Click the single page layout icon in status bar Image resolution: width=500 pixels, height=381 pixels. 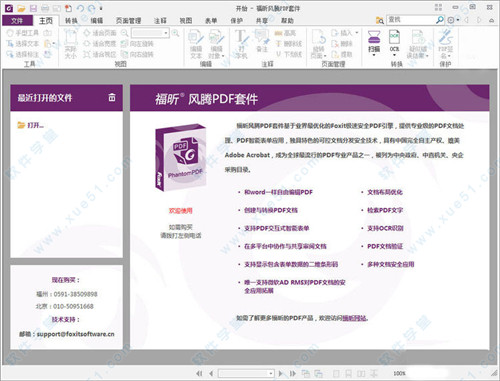(x=336, y=373)
